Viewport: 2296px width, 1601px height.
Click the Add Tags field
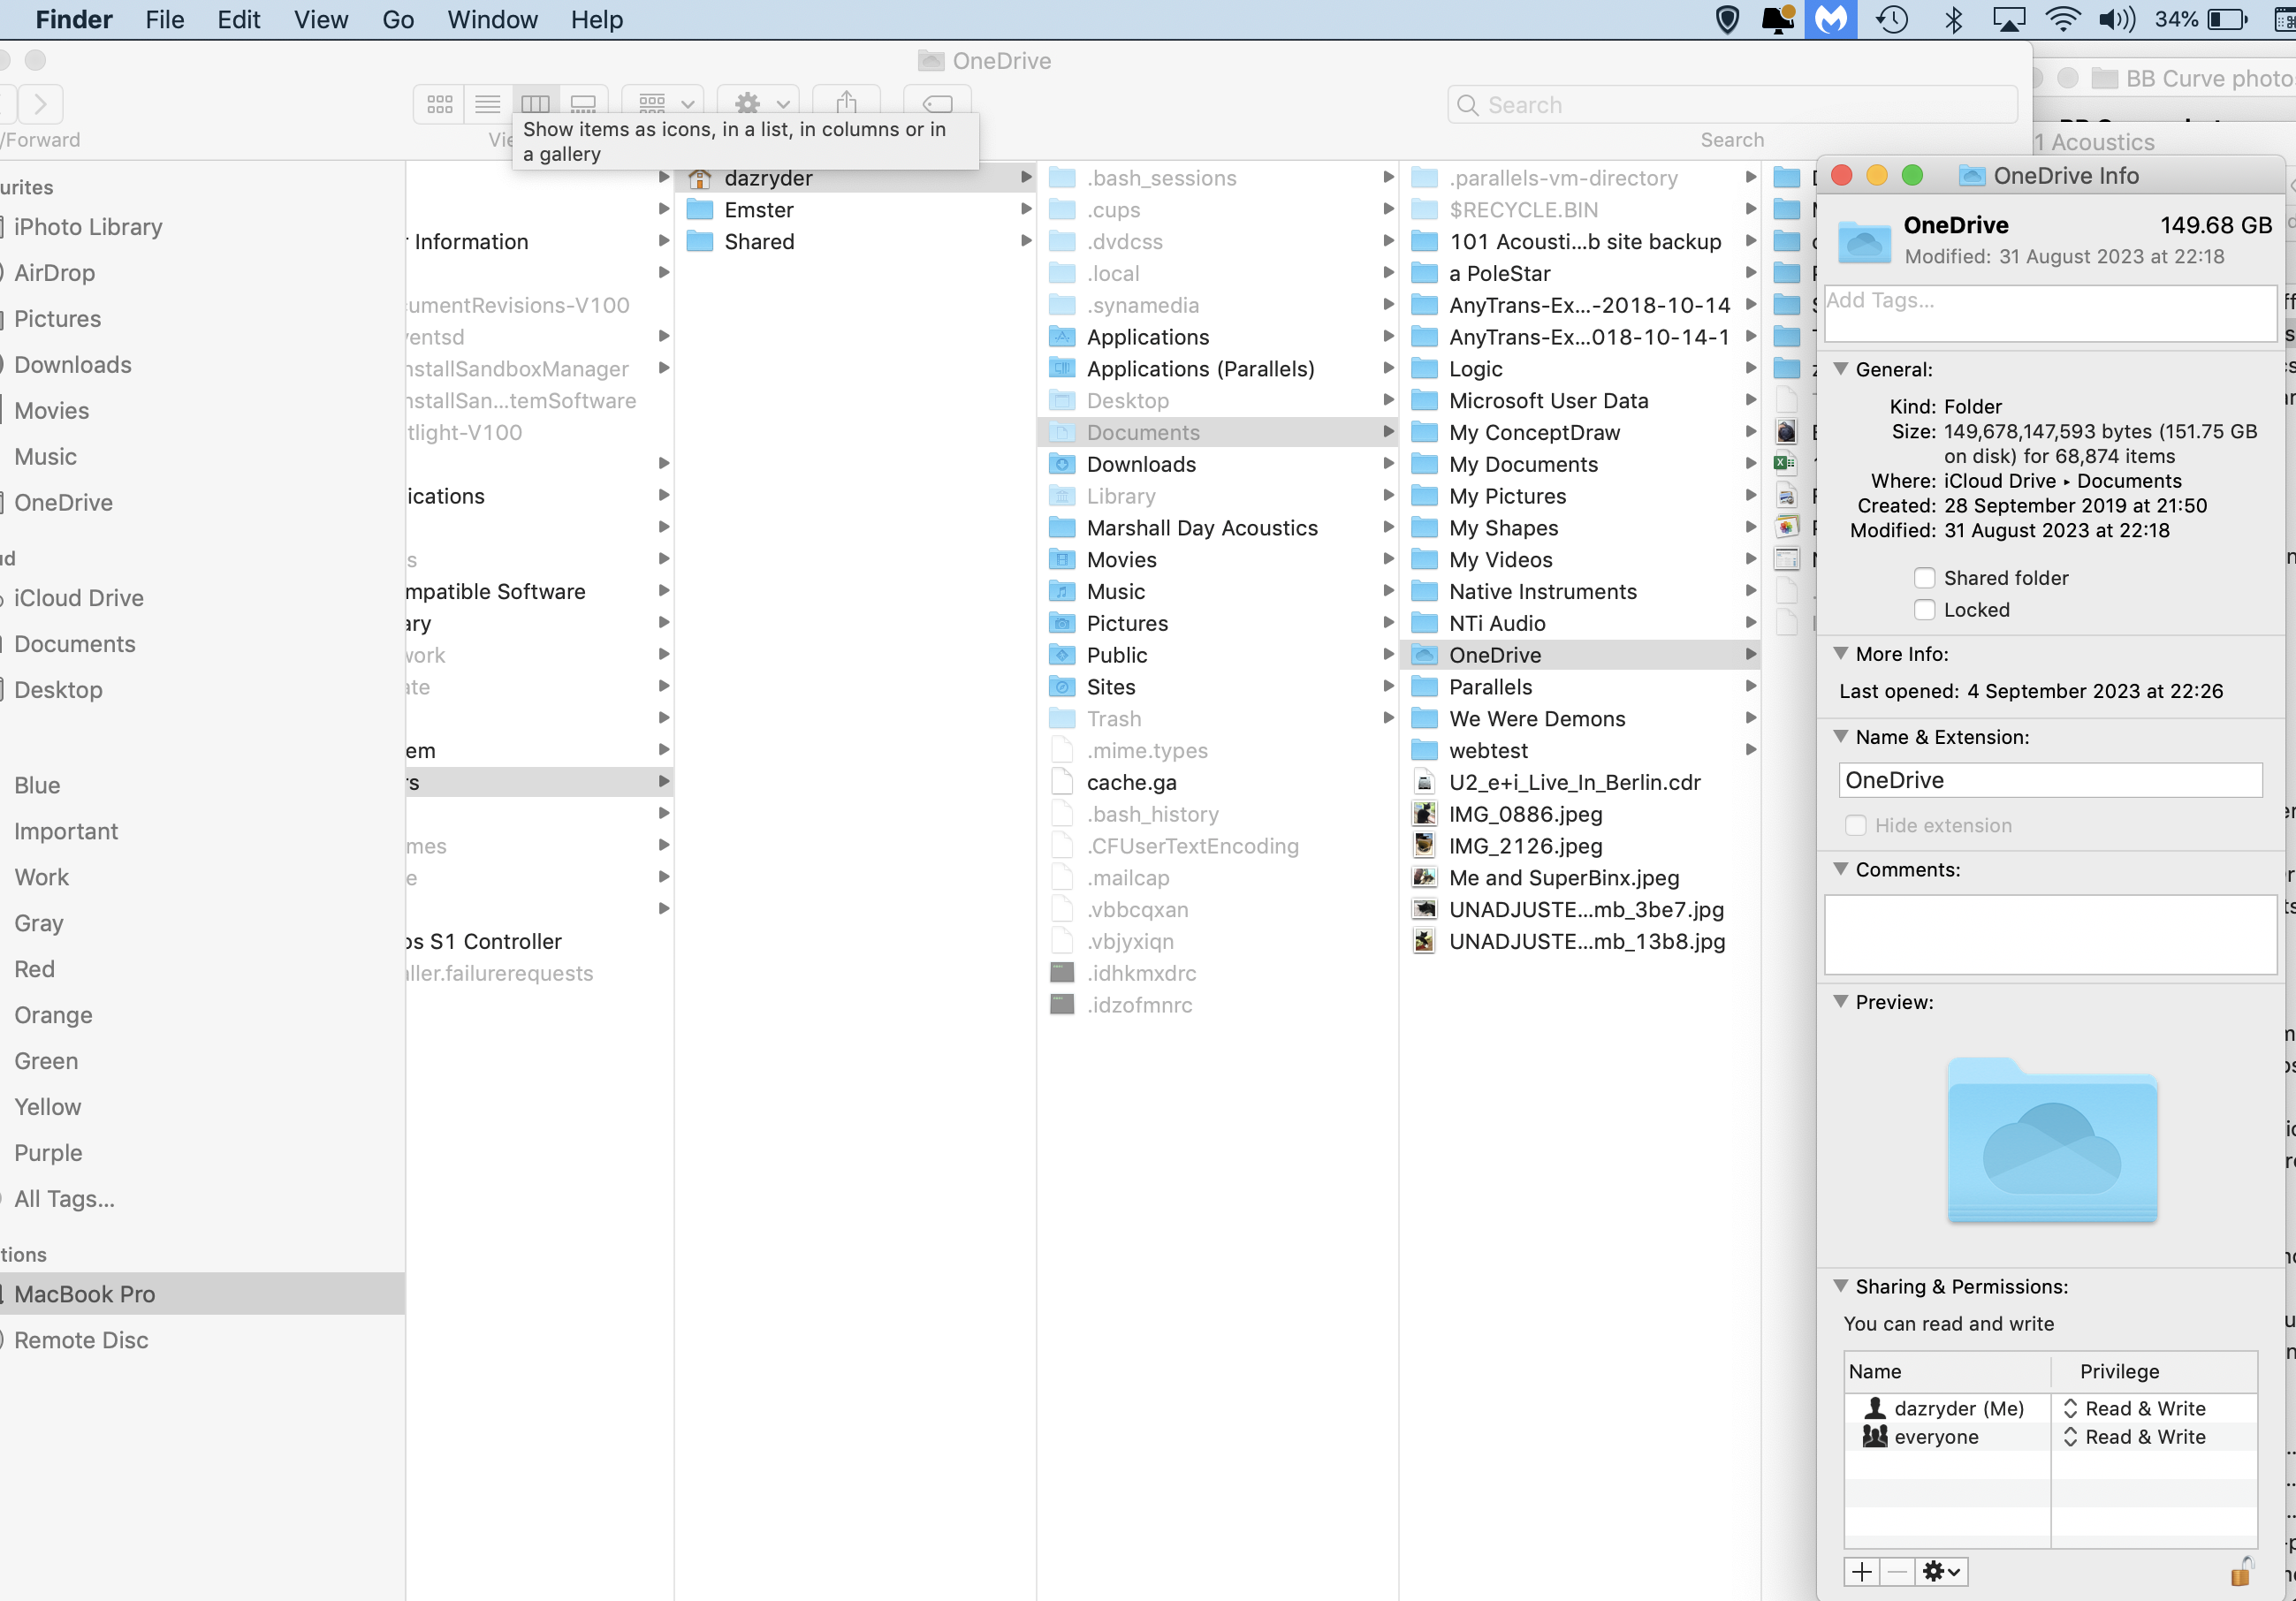pyautogui.click(x=2049, y=312)
